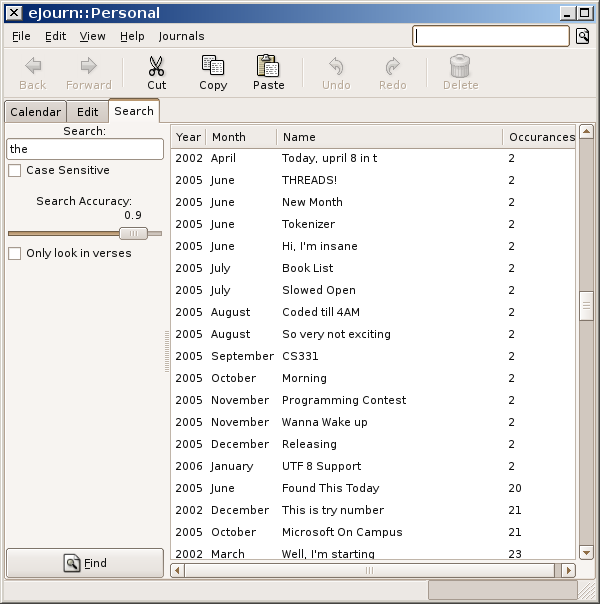Click the Back navigation arrow
Viewport: 600px width, 604px height.
click(33, 67)
